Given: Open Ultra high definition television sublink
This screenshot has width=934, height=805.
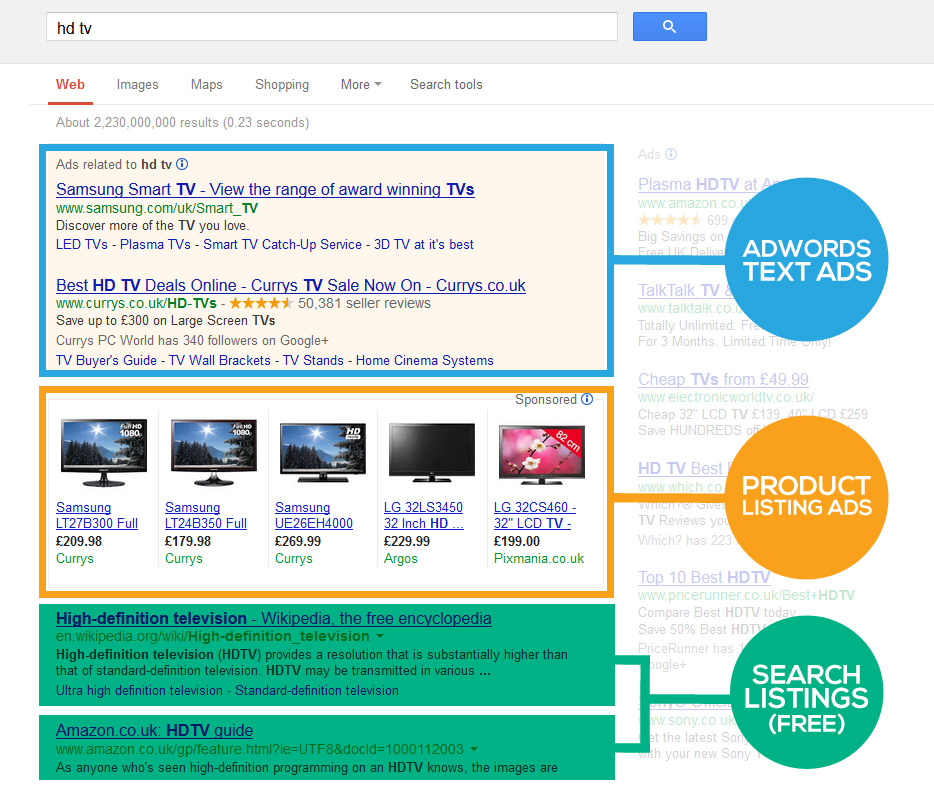Looking at the screenshot, I should [139, 691].
